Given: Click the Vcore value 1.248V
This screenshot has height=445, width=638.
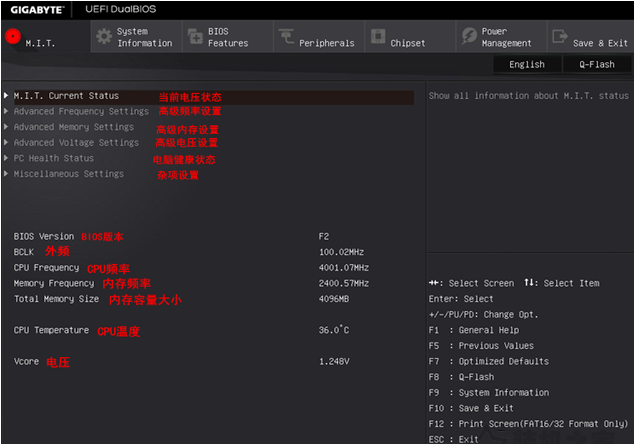Looking at the screenshot, I should [x=334, y=361].
